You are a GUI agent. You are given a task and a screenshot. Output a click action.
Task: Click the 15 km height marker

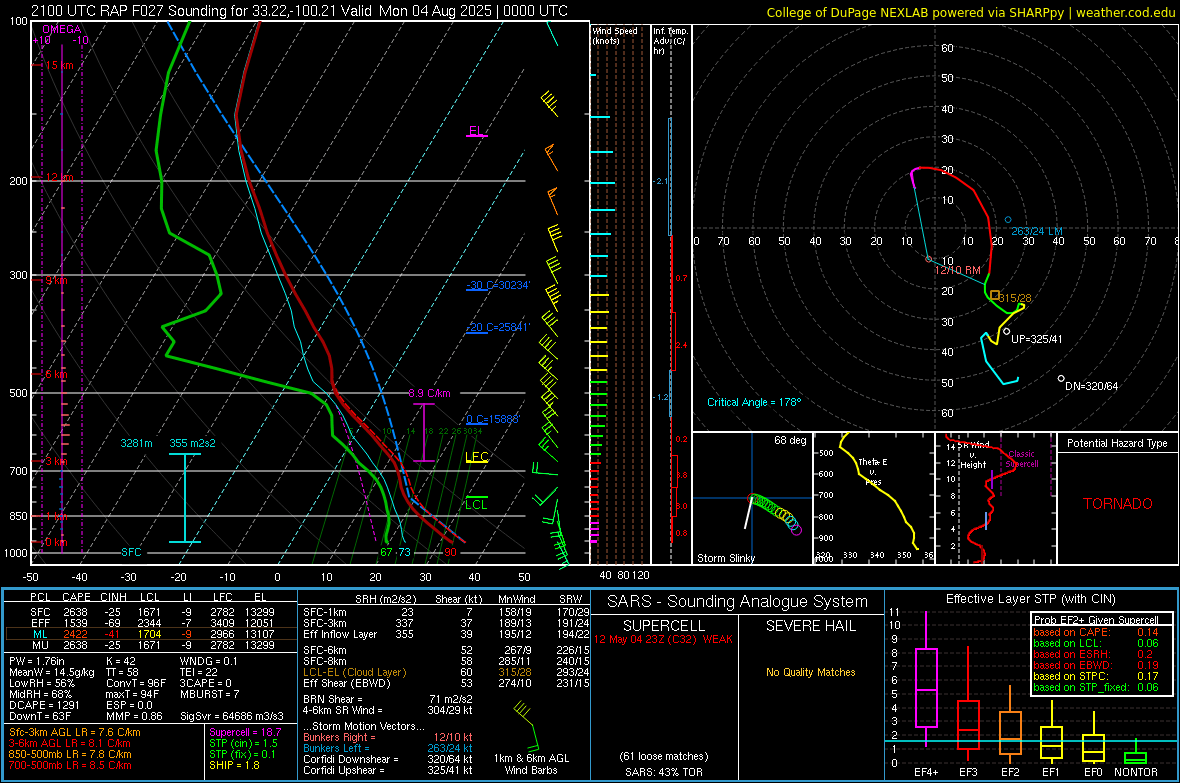coord(60,66)
